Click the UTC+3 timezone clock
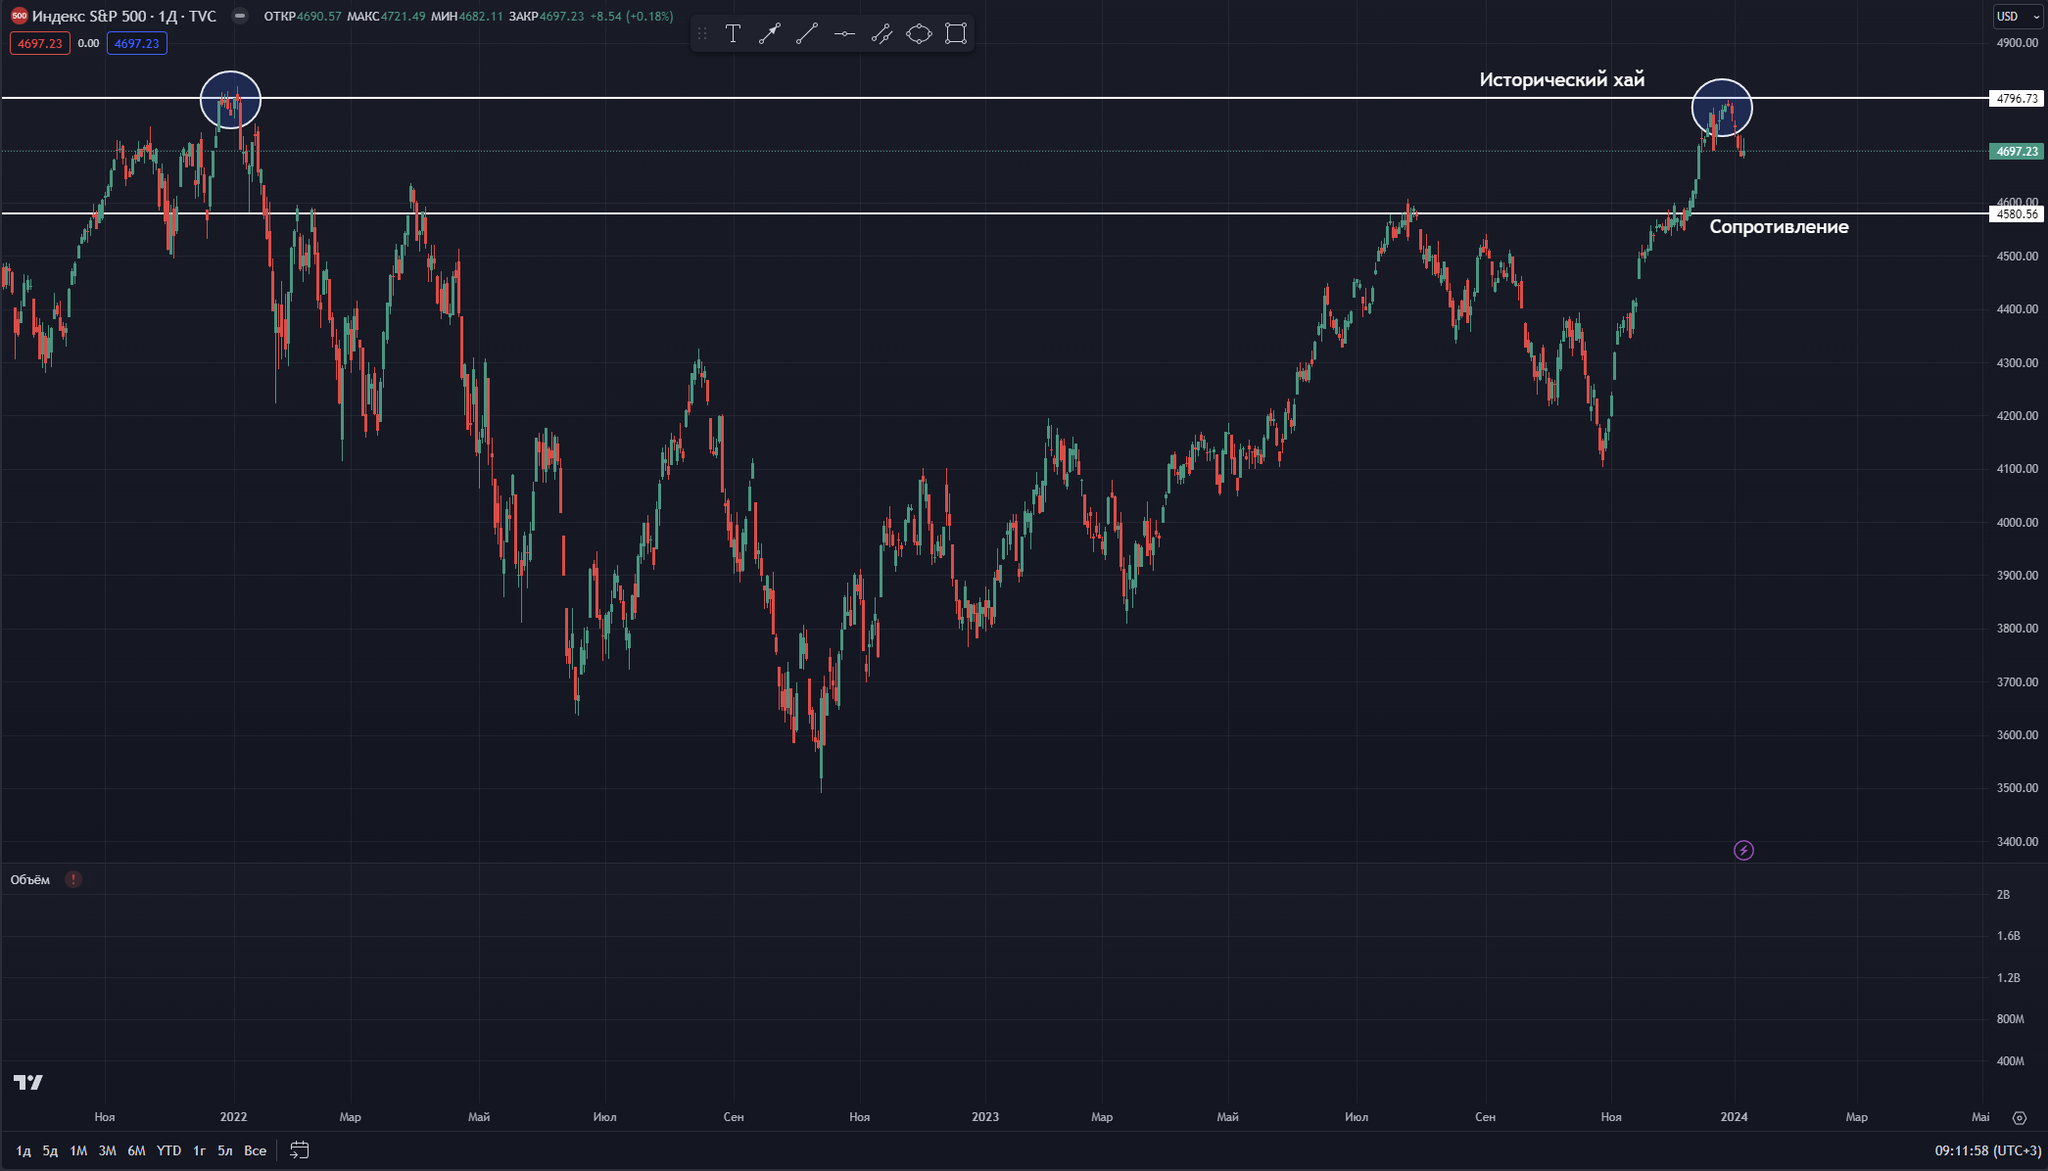 click(1987, 1151)
